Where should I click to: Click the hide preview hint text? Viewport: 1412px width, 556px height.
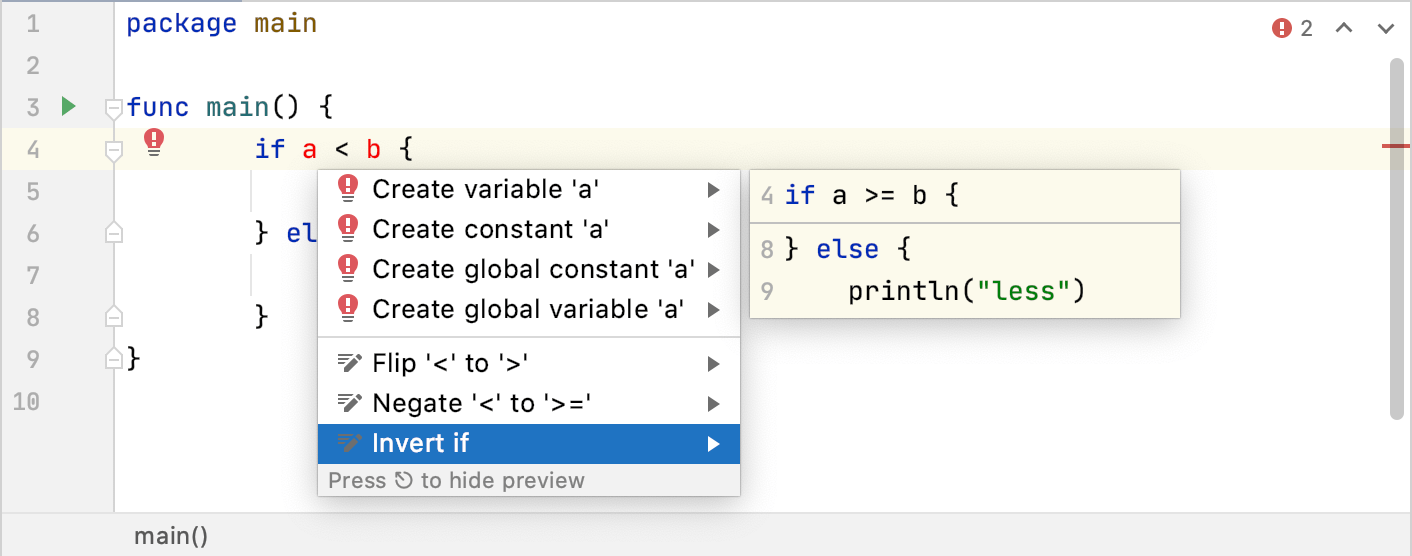(456, 481)
